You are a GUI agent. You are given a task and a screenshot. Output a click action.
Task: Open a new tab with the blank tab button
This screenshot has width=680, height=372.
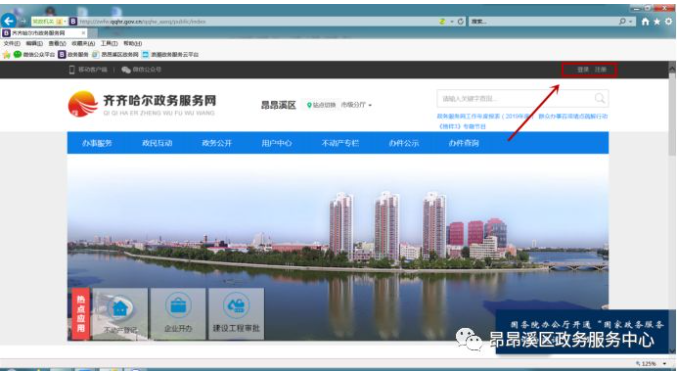(x=93, y=33)
